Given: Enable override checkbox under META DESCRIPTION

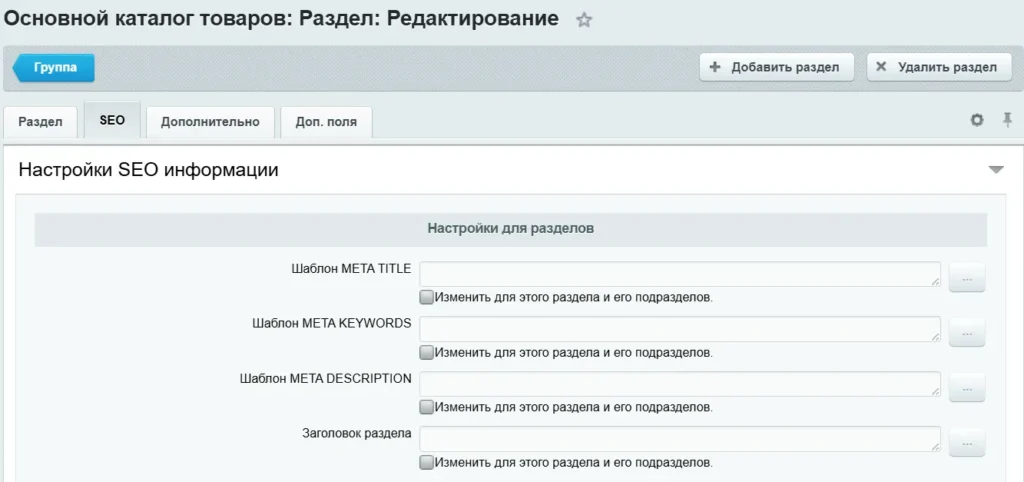Looking at the screenshot, I should pos(427,407).
